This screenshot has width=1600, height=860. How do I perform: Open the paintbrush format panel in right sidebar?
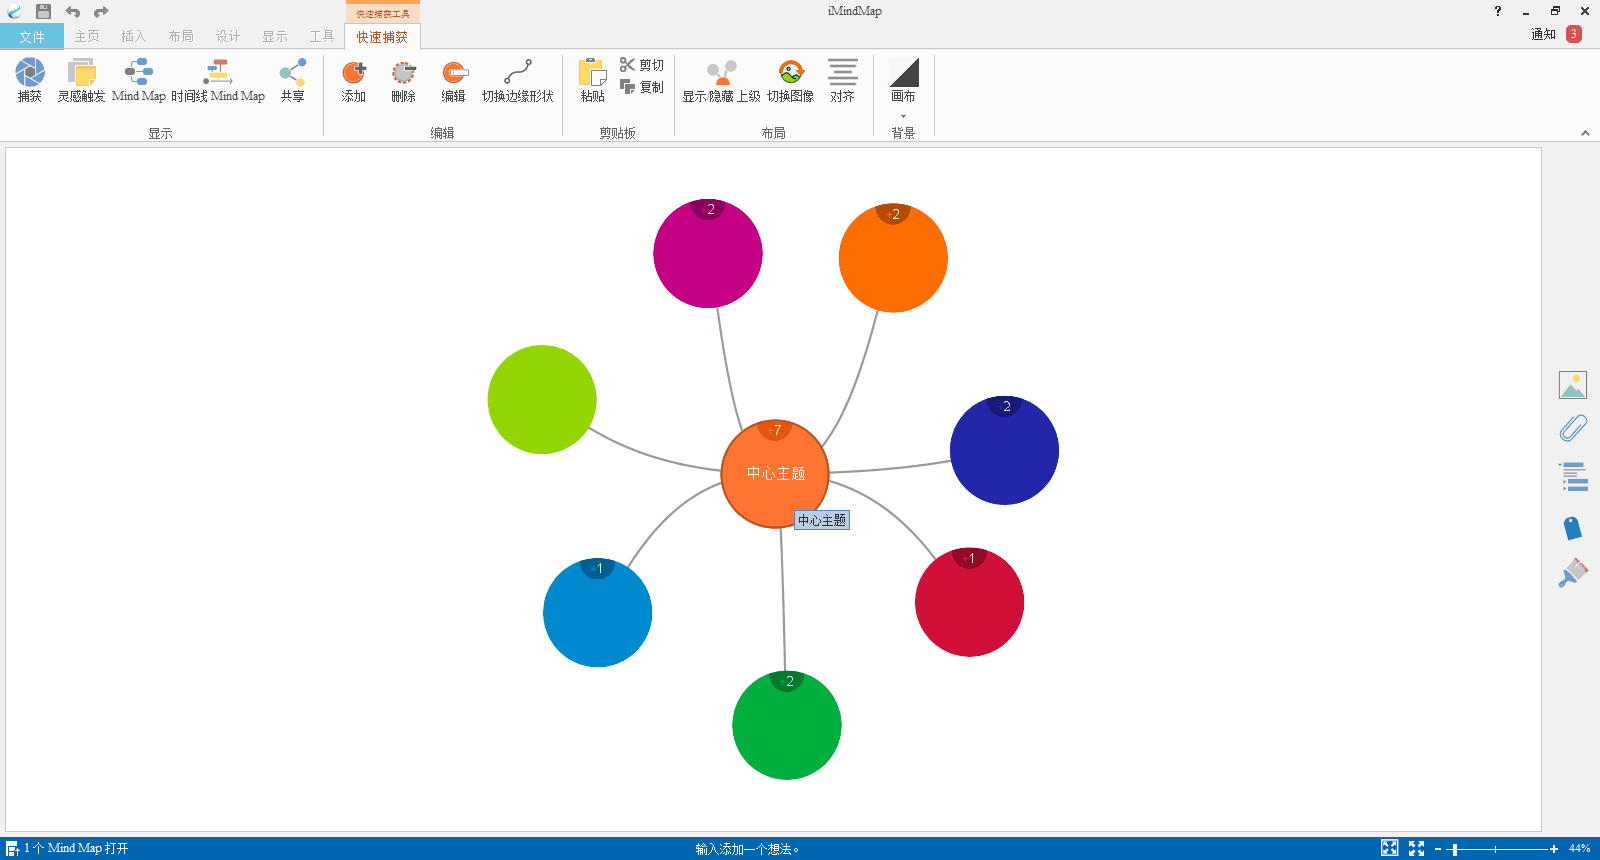click(x=1573, y=573)
